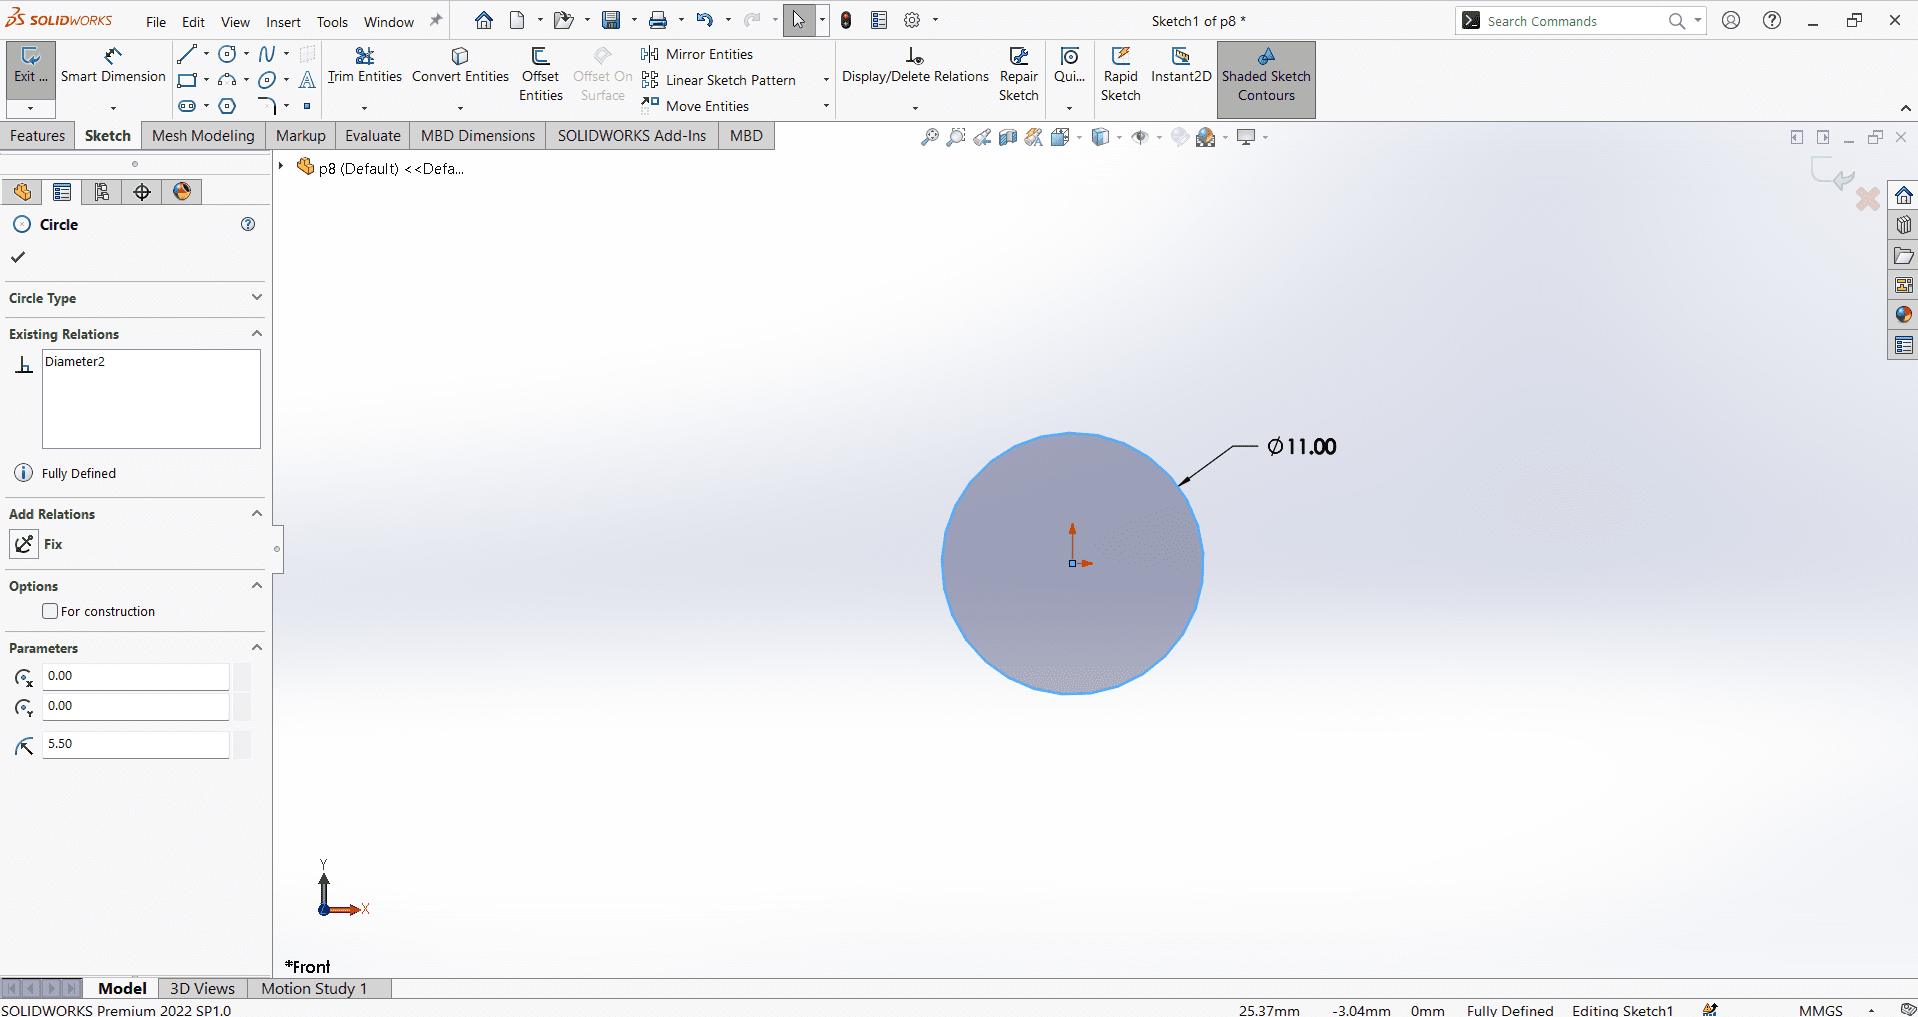Open the Motion Study 1 tab
This screenshot has height=1017, width=1918.
pos(314,988)
